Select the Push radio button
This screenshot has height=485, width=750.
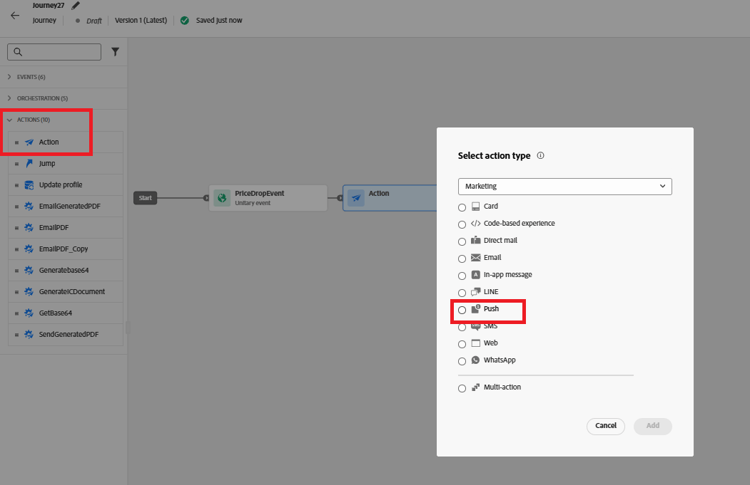(462, 310)
